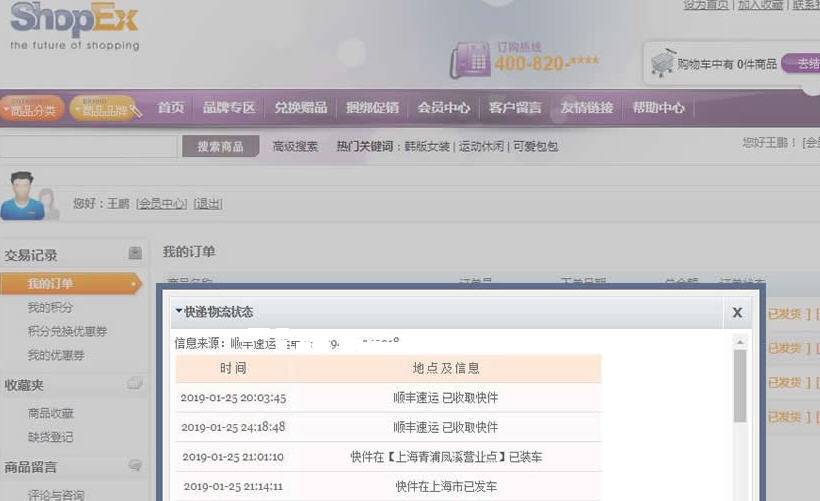The width and height of the screenshot is (820, 501).
Task: Click 快件在上海市已发车 cell
Action: coord(446,486)
